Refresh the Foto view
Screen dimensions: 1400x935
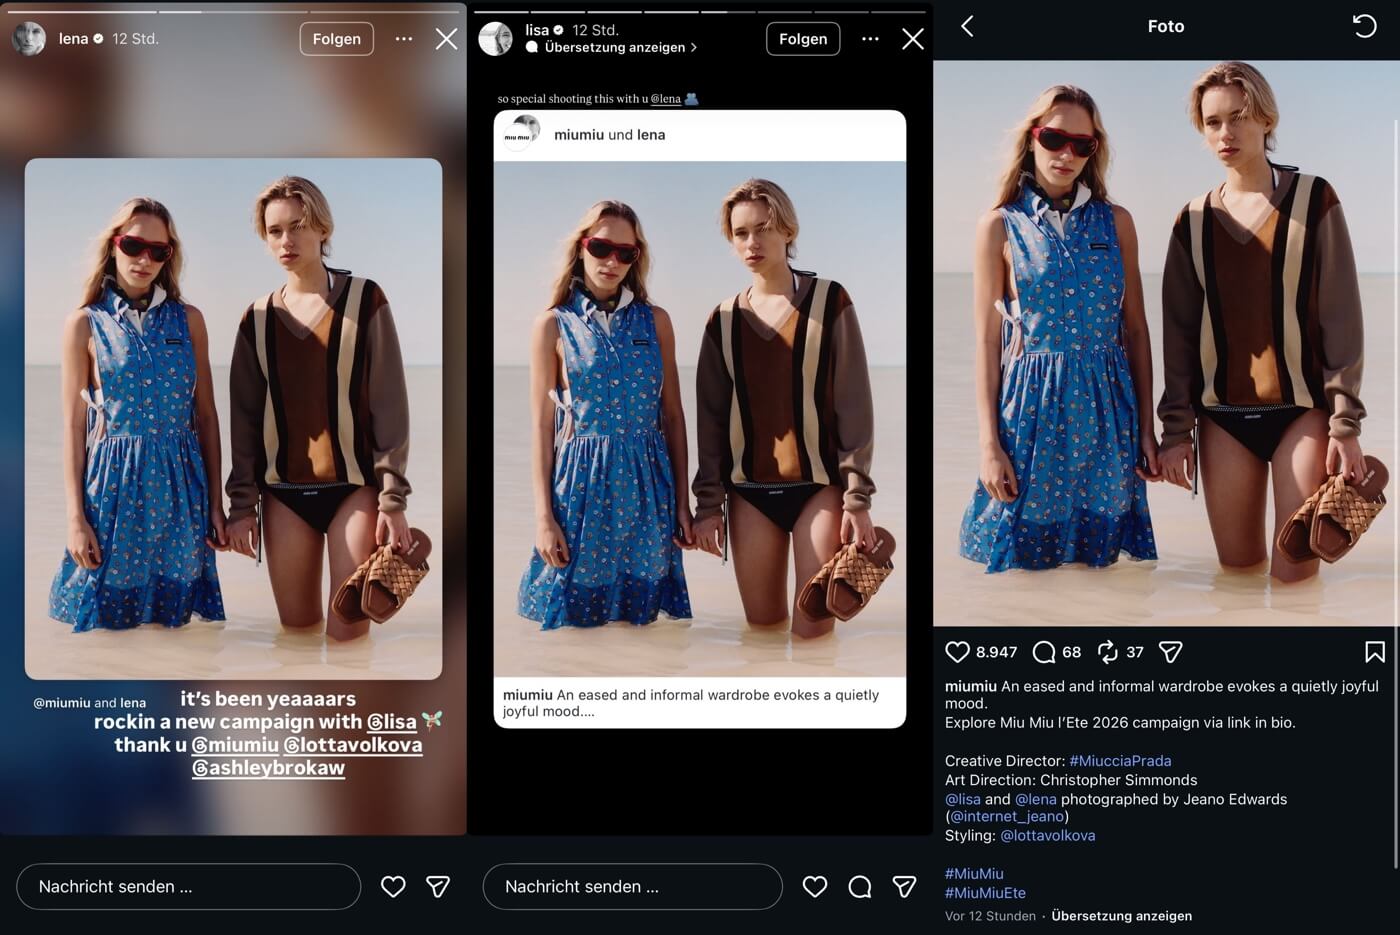(x=1364, y=26)
